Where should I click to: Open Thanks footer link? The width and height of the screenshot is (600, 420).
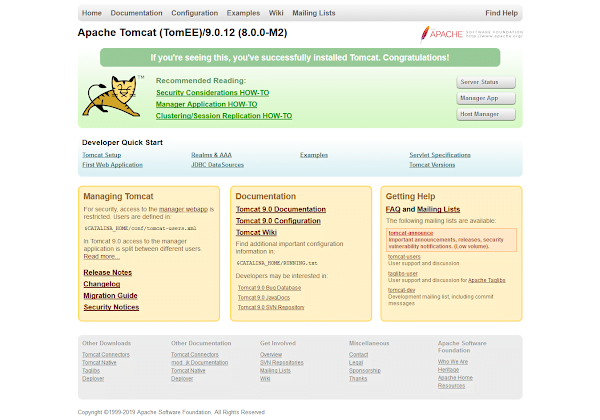click(x=358, y=379)
